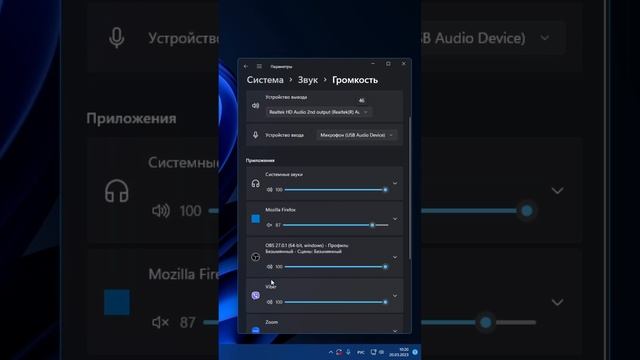
Task: Expand the OBS row chevron
Action: 395,257
